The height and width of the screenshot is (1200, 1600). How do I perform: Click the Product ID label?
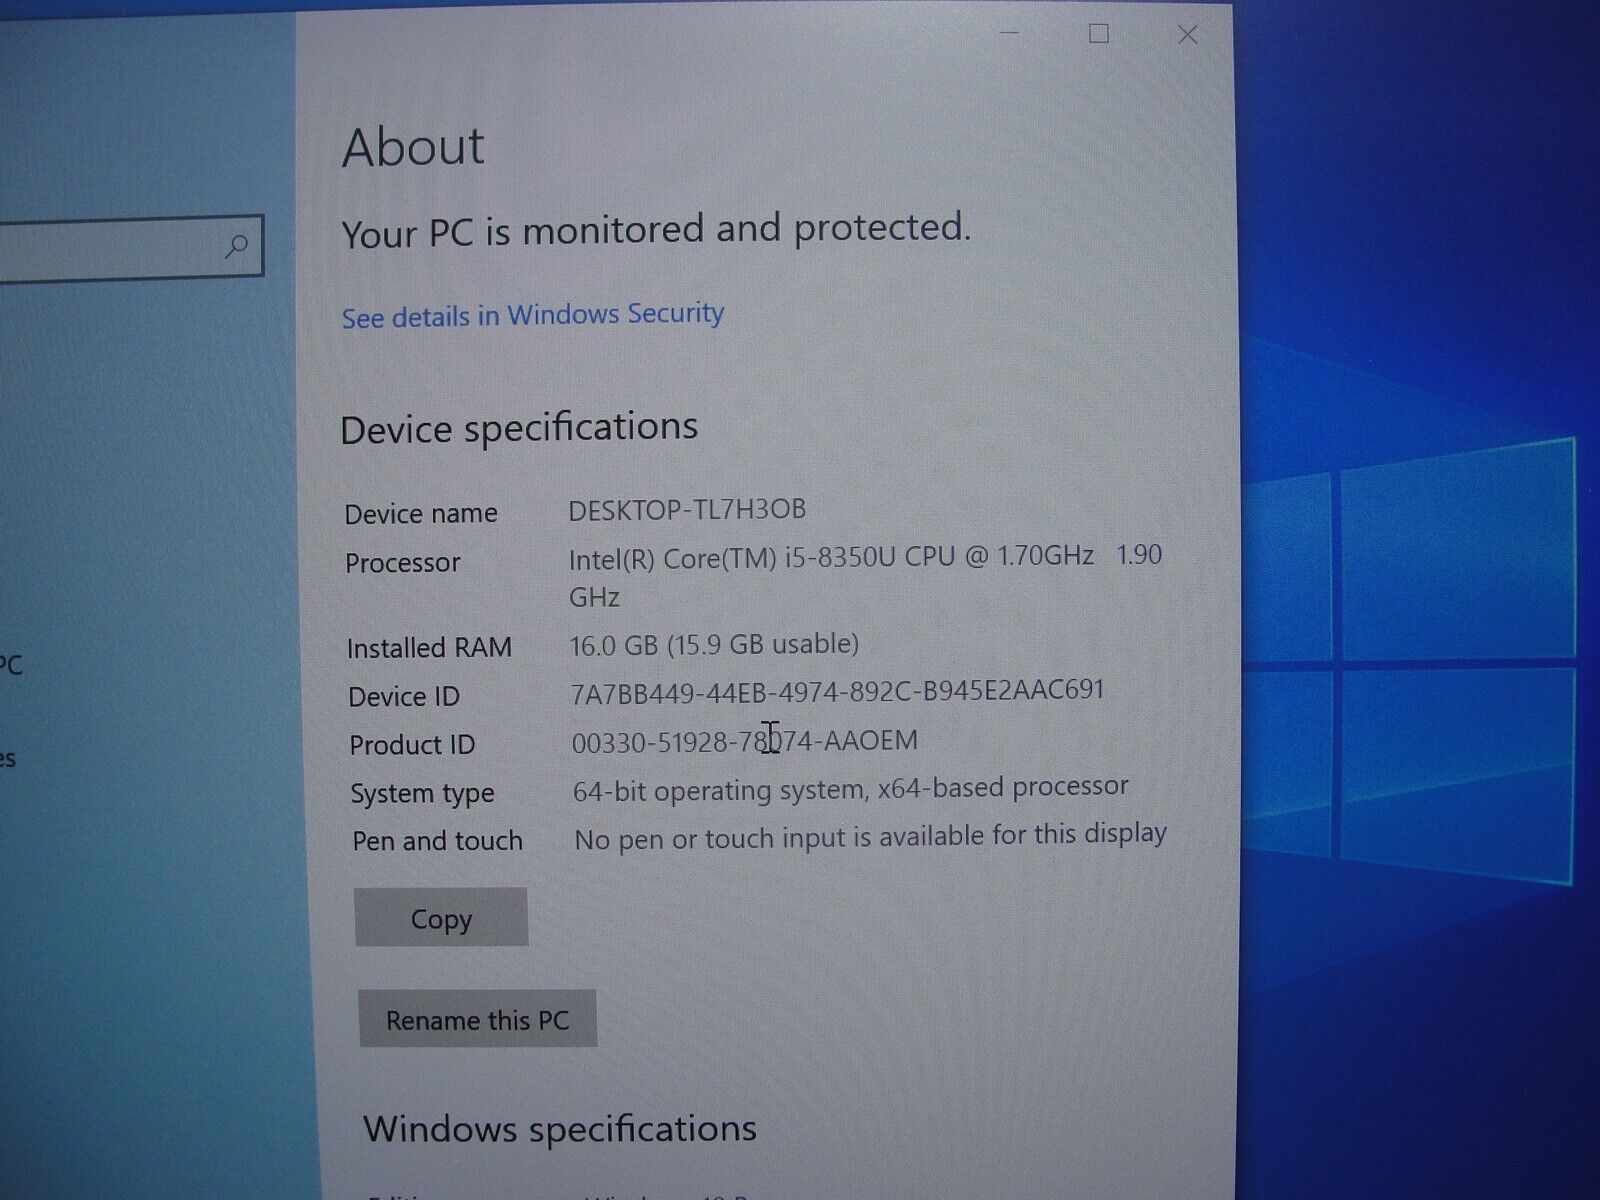click(412, 745)
